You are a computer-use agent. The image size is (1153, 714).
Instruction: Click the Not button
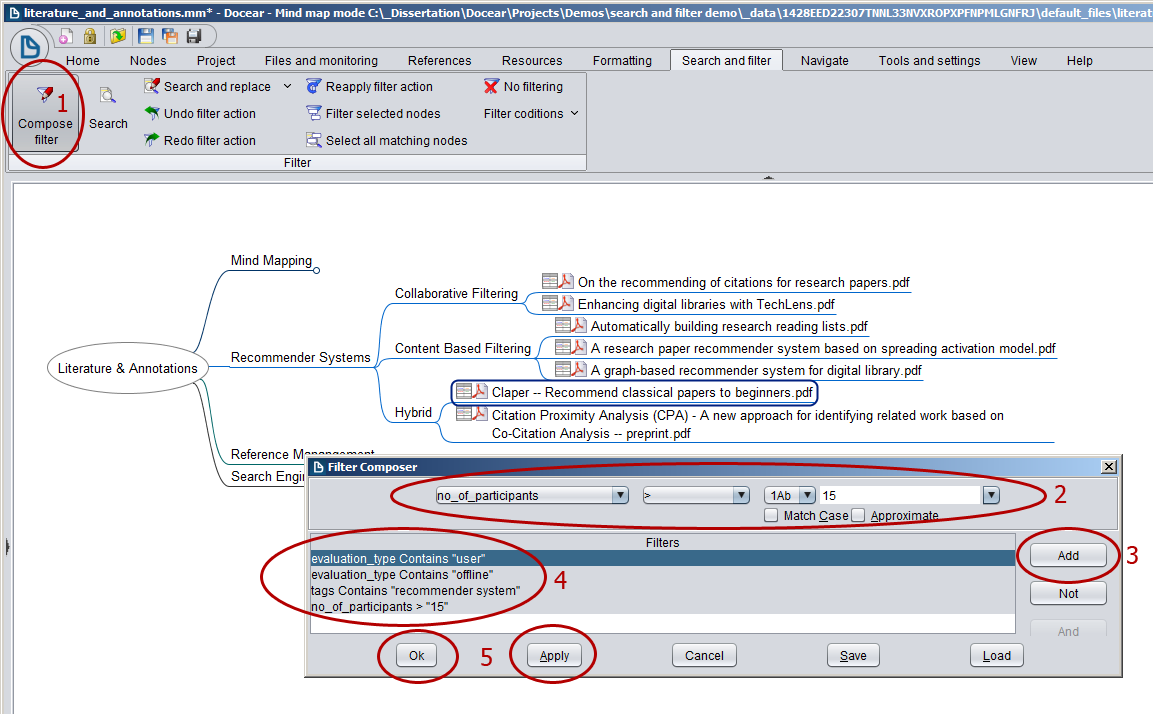click(x=1068, y=593)
